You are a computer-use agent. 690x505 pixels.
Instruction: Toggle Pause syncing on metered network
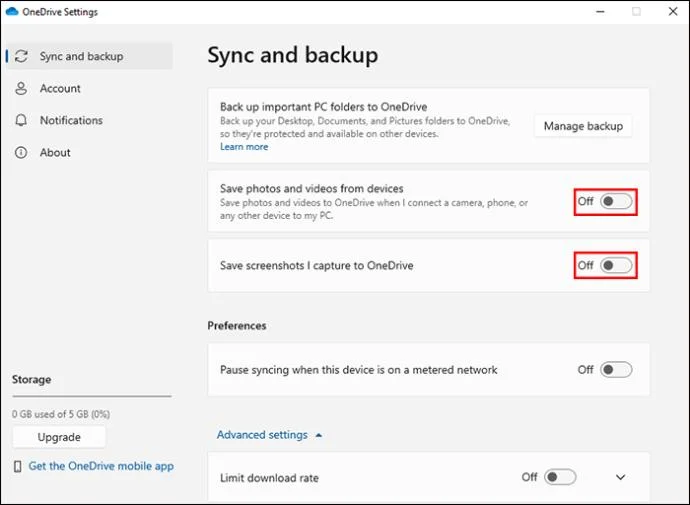point(616,370)
